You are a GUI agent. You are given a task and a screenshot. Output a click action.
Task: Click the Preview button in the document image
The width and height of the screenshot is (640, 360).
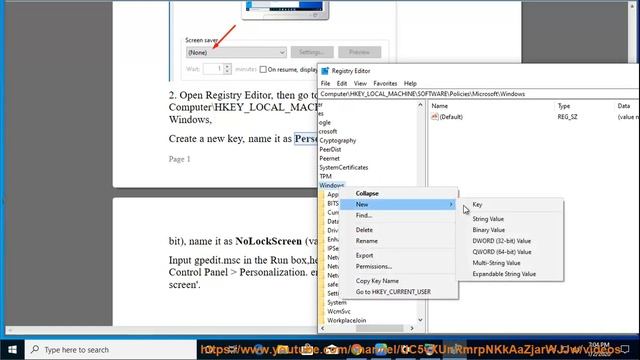(x=360, y=52)
